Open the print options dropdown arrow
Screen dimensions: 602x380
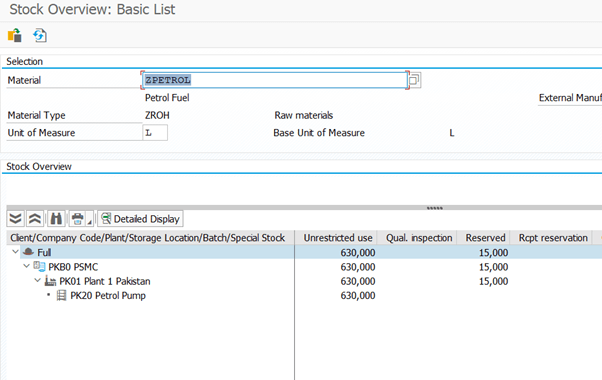[x=90, y=221]
